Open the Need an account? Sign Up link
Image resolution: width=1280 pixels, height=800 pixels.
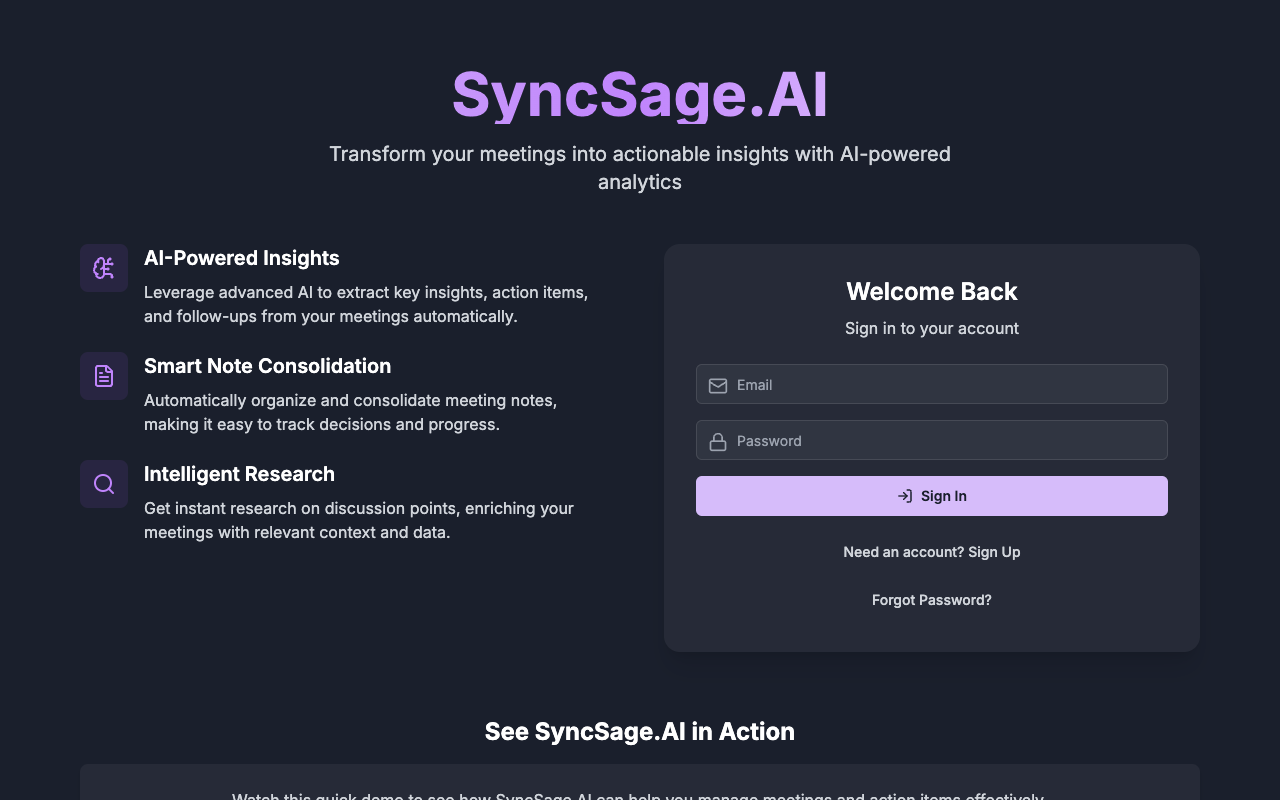[x=932, y=552]
